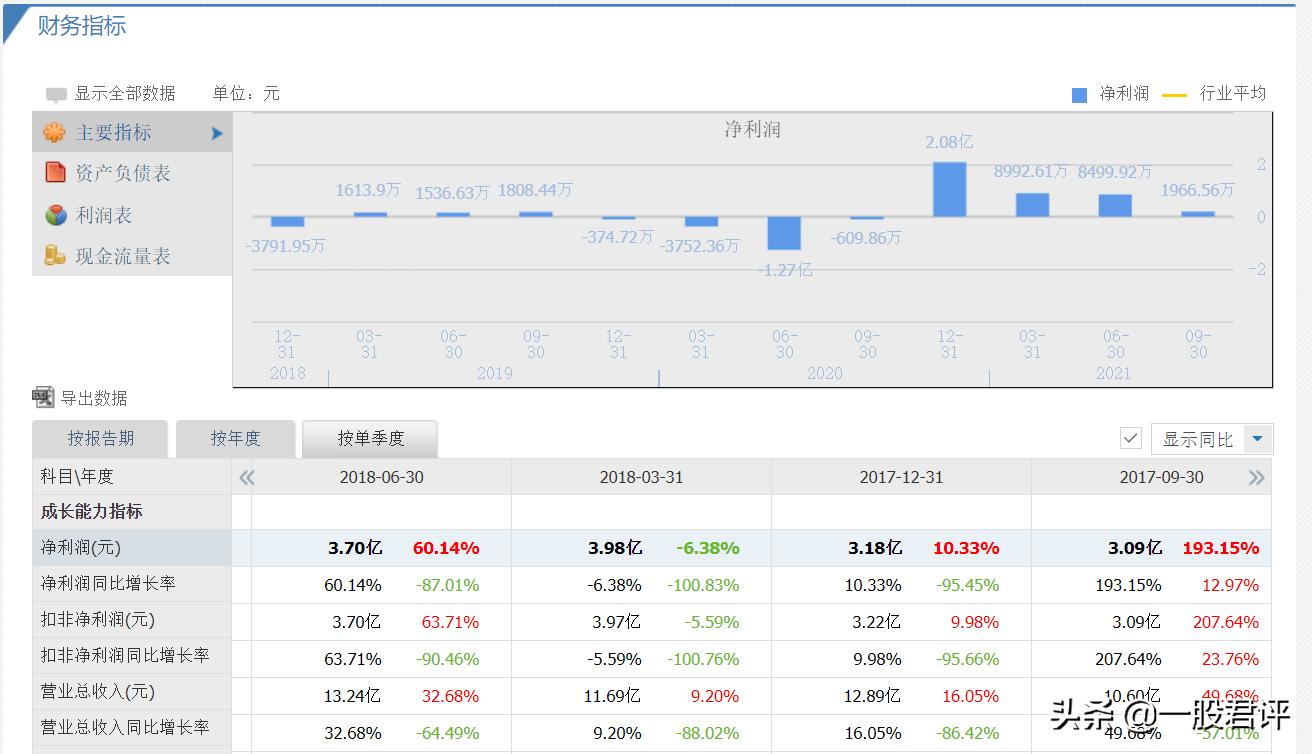Go to next periods with right double-arrow
The height and width of the screenshot is (754, 1312).
point(1257,478)
